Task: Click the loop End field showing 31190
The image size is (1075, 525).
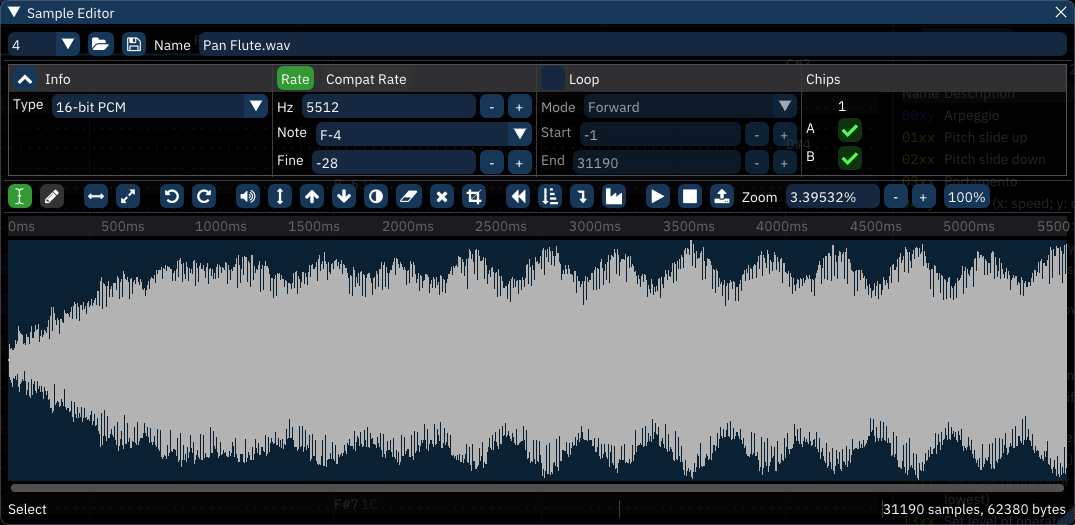Action: (657, 162)
